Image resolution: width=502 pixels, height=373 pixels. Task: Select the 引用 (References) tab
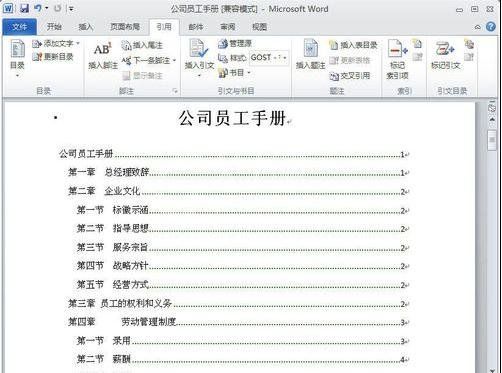(x=164, y=27)
